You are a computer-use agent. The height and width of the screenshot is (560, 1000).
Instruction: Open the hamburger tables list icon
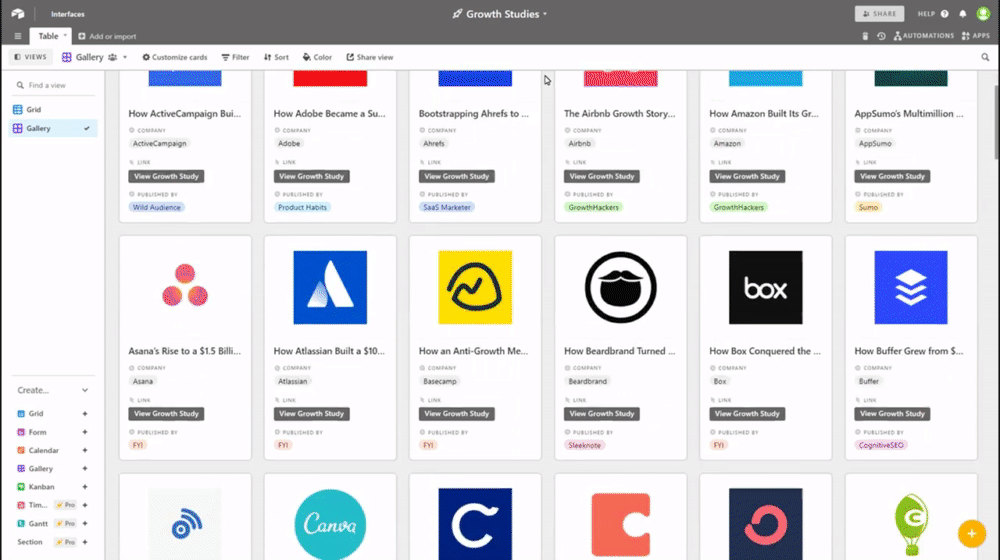pyautogui.click(x=17, y=36)
